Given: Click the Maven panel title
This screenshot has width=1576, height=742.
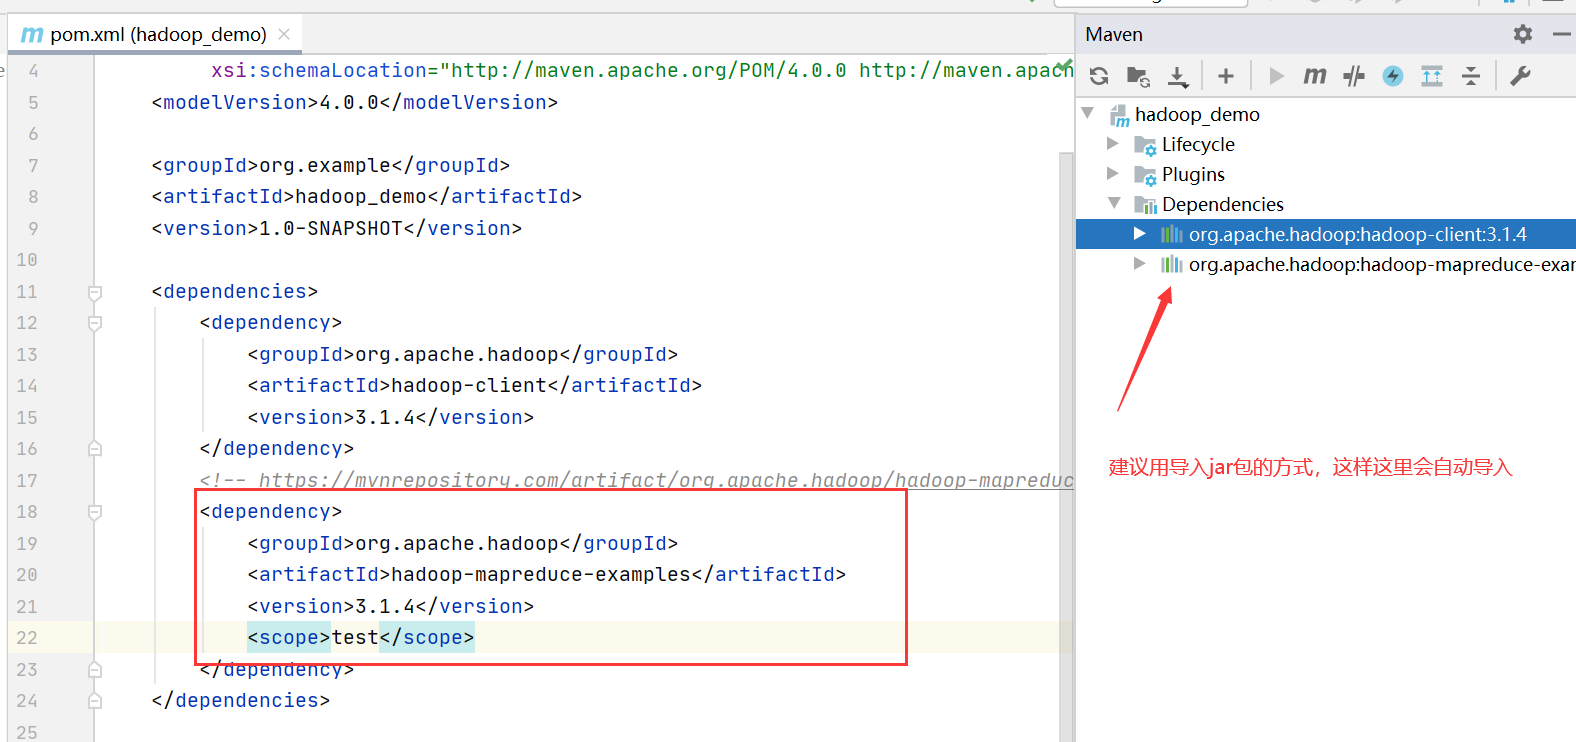Looking at the screenshot, I should [1114, 35].
